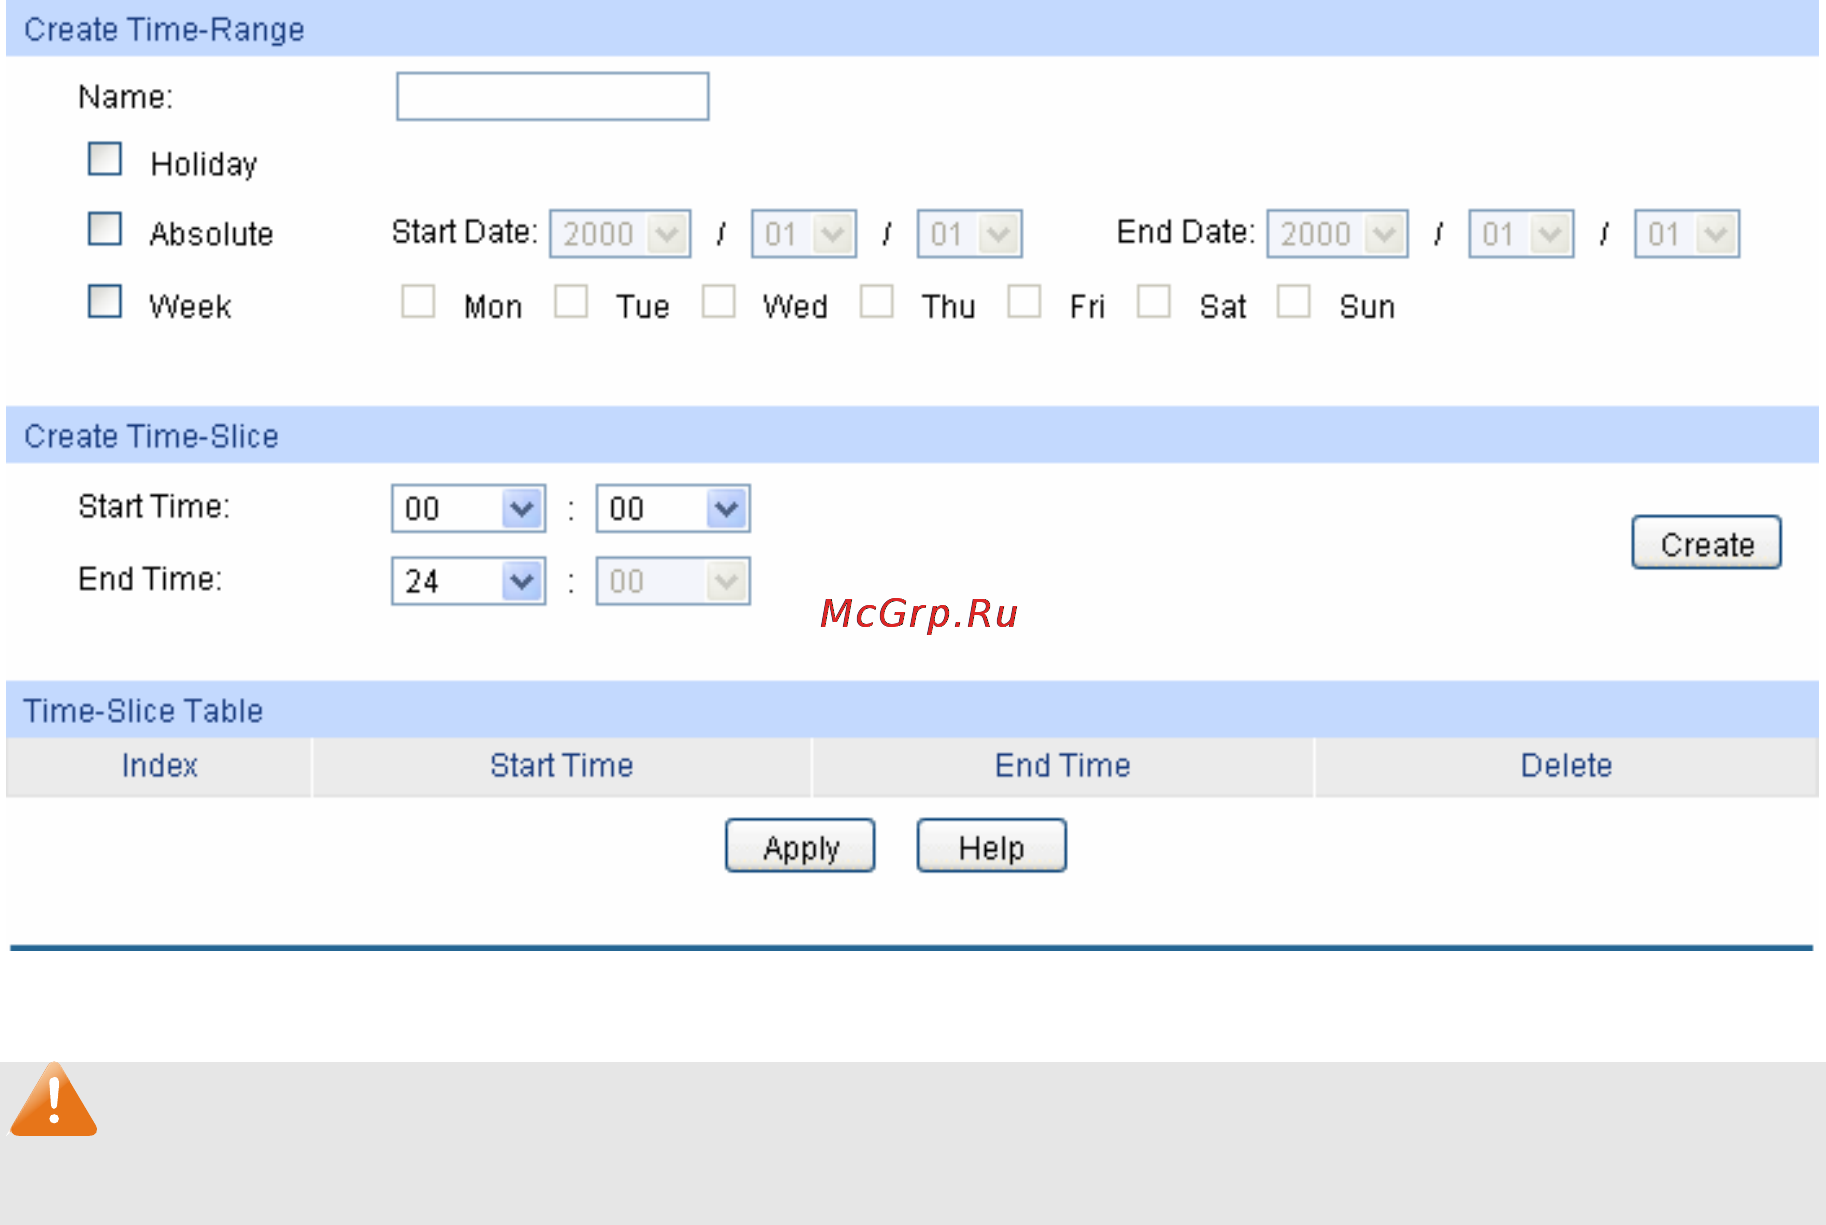Expand the End Date day dropdown
The height and width of the screenshot is (1225, 1826).
pyautogui.click(x=1687, y=234)
